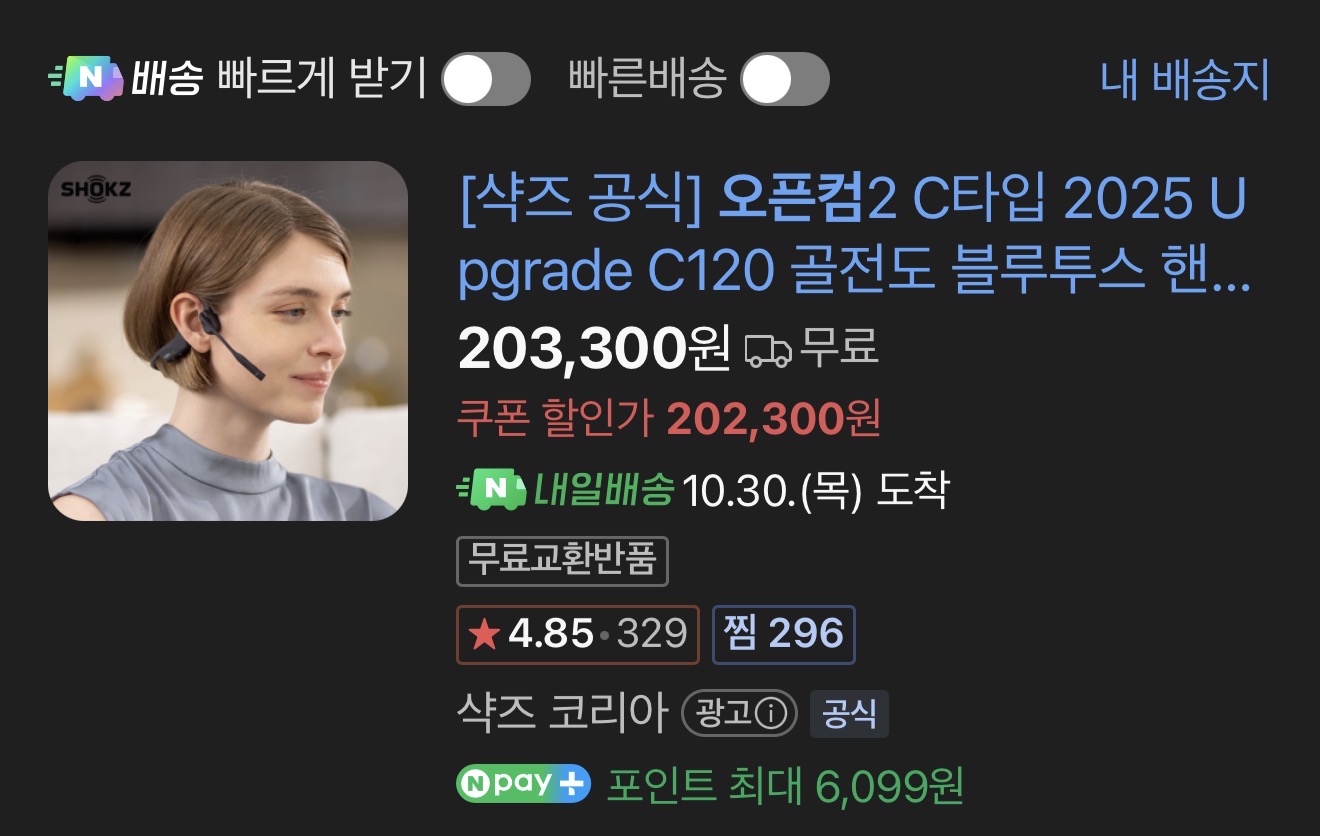Click the free shipping truck icon
1320x836 pixels.
point(768,350)
